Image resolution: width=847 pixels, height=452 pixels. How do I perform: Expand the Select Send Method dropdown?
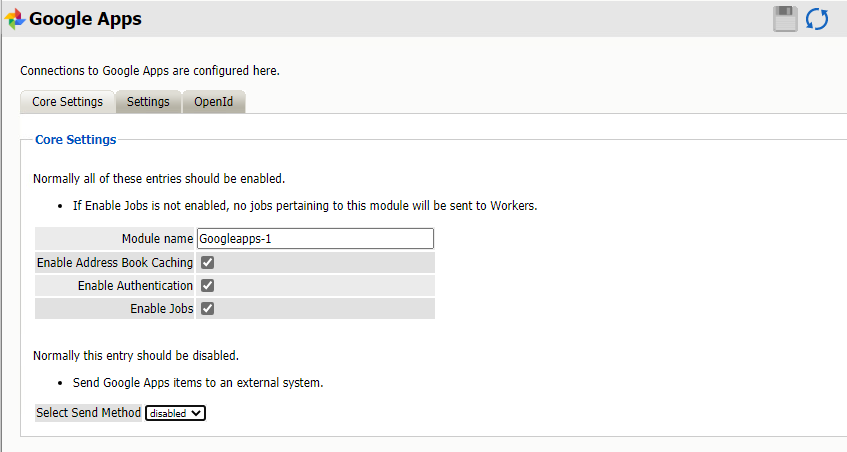click(x=176, y=413)
